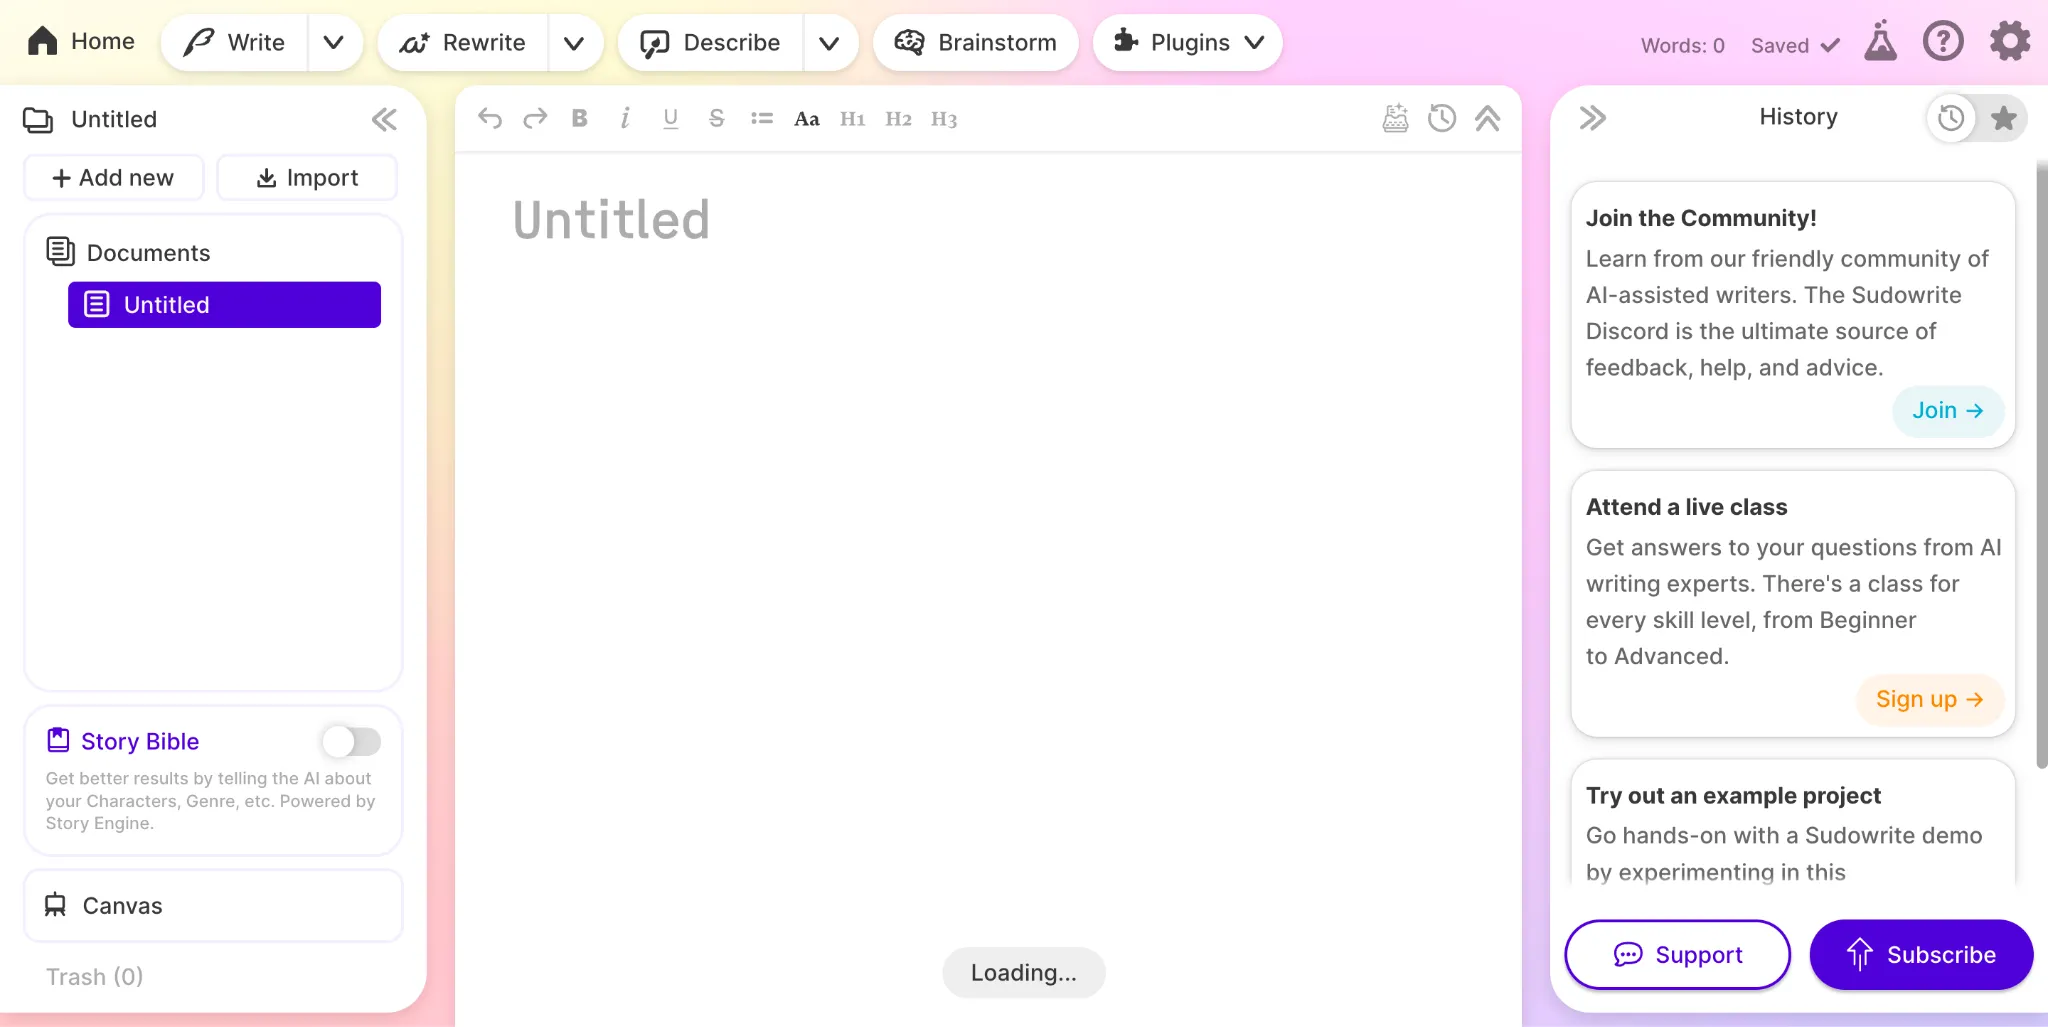Click the History panel title
The height and width of the screenshot is (1027, 2048).
point(1798,117)
